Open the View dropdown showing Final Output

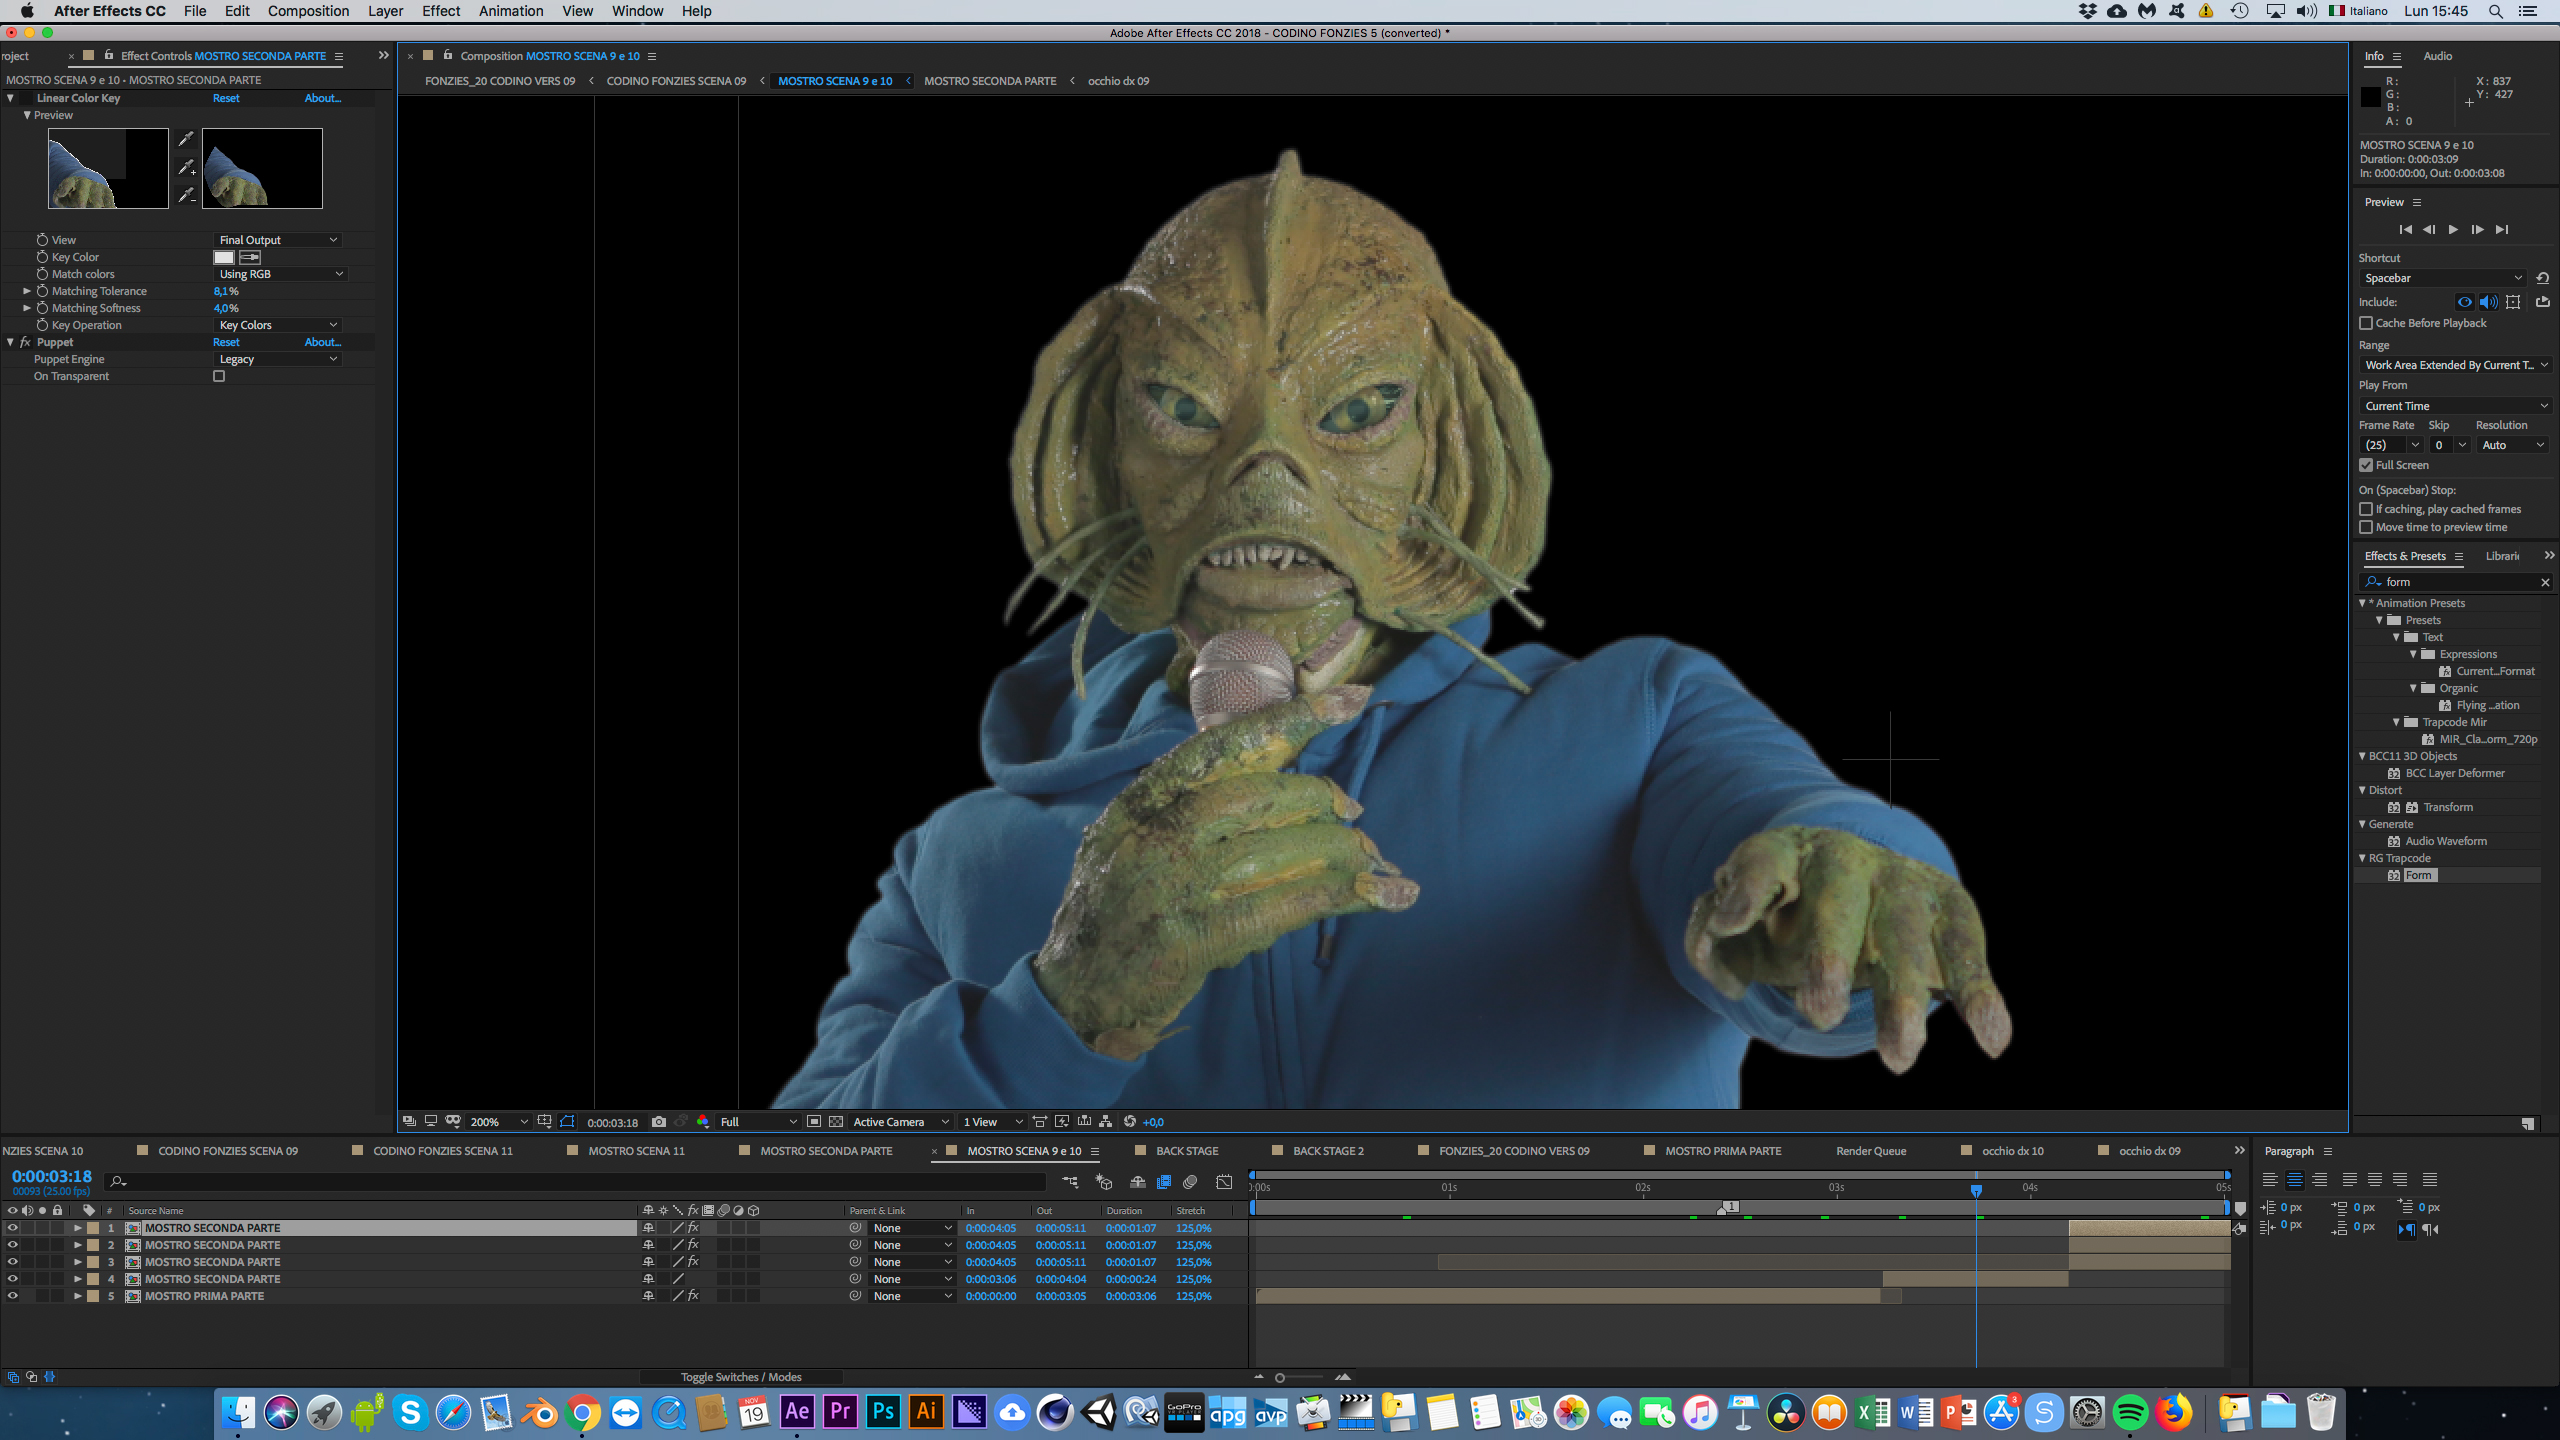pos(279,240)
